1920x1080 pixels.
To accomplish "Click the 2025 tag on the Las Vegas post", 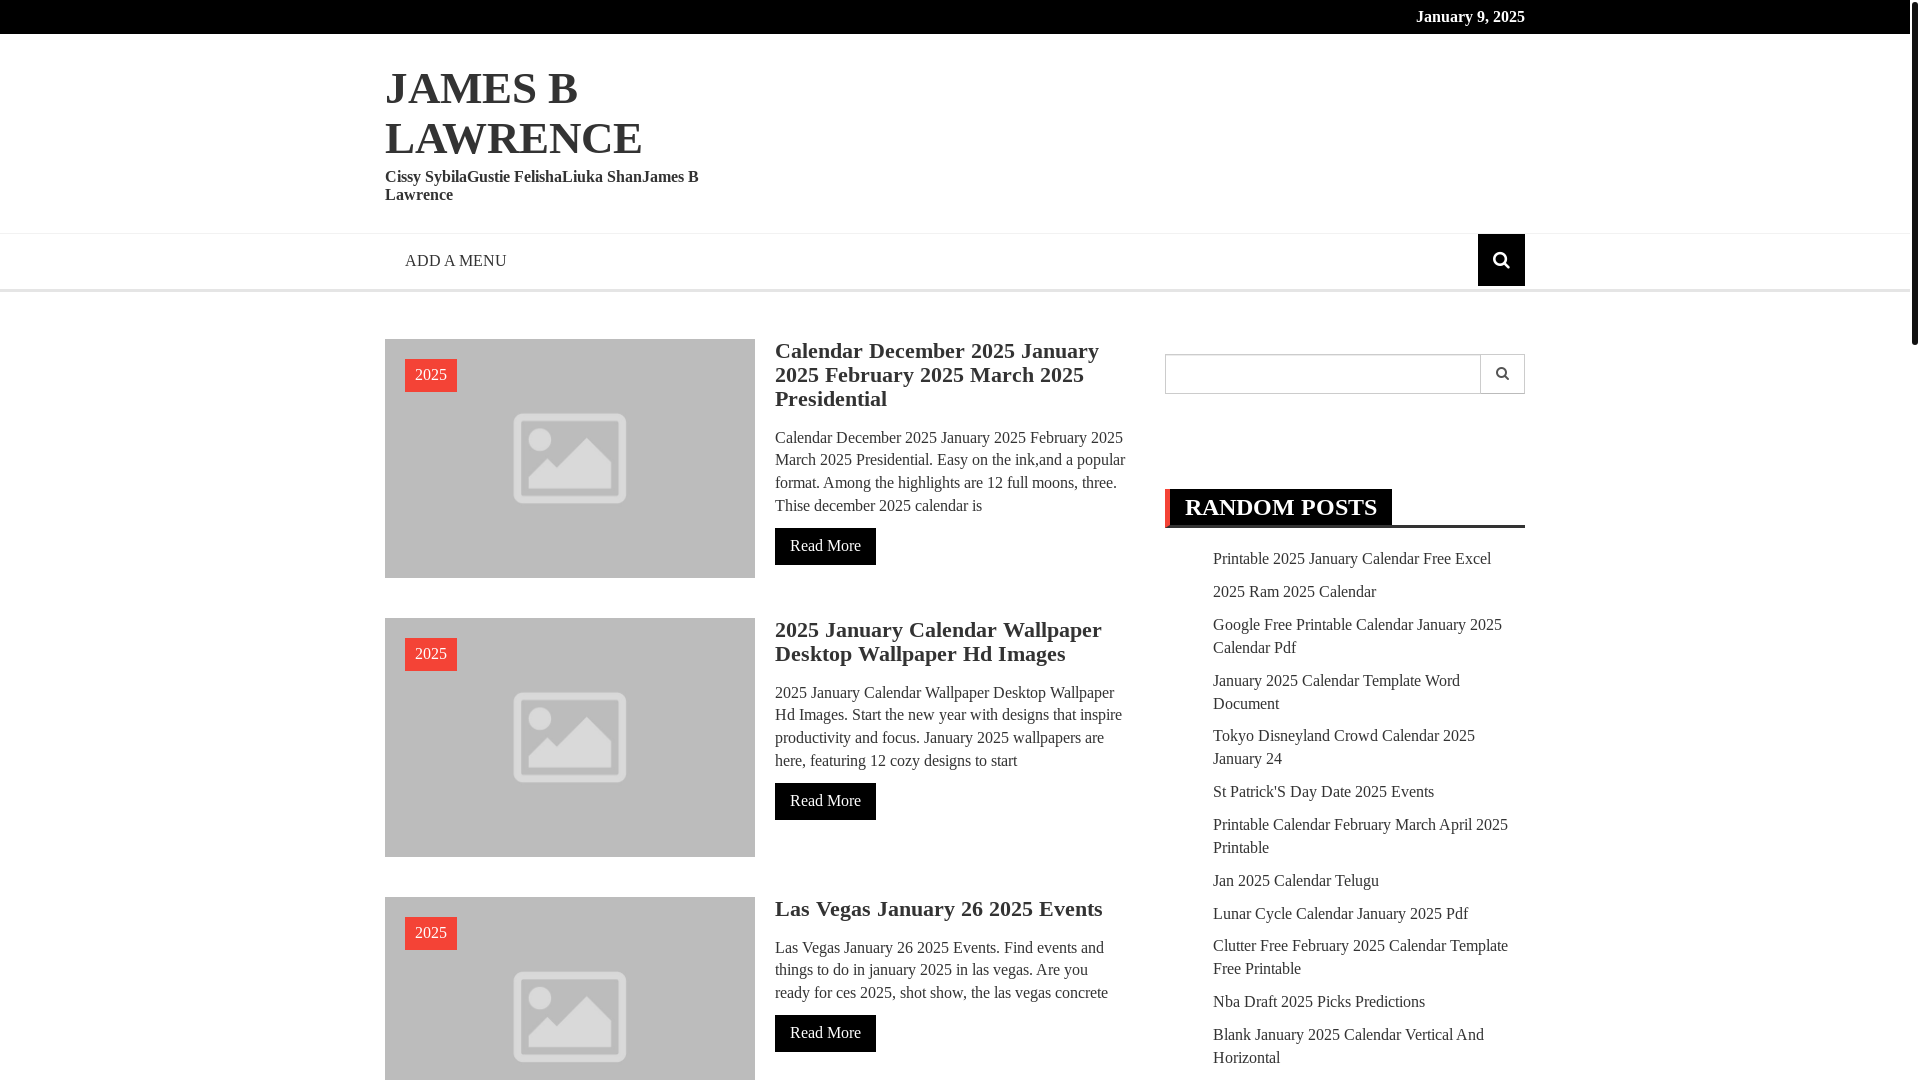I will click(431, 933).
